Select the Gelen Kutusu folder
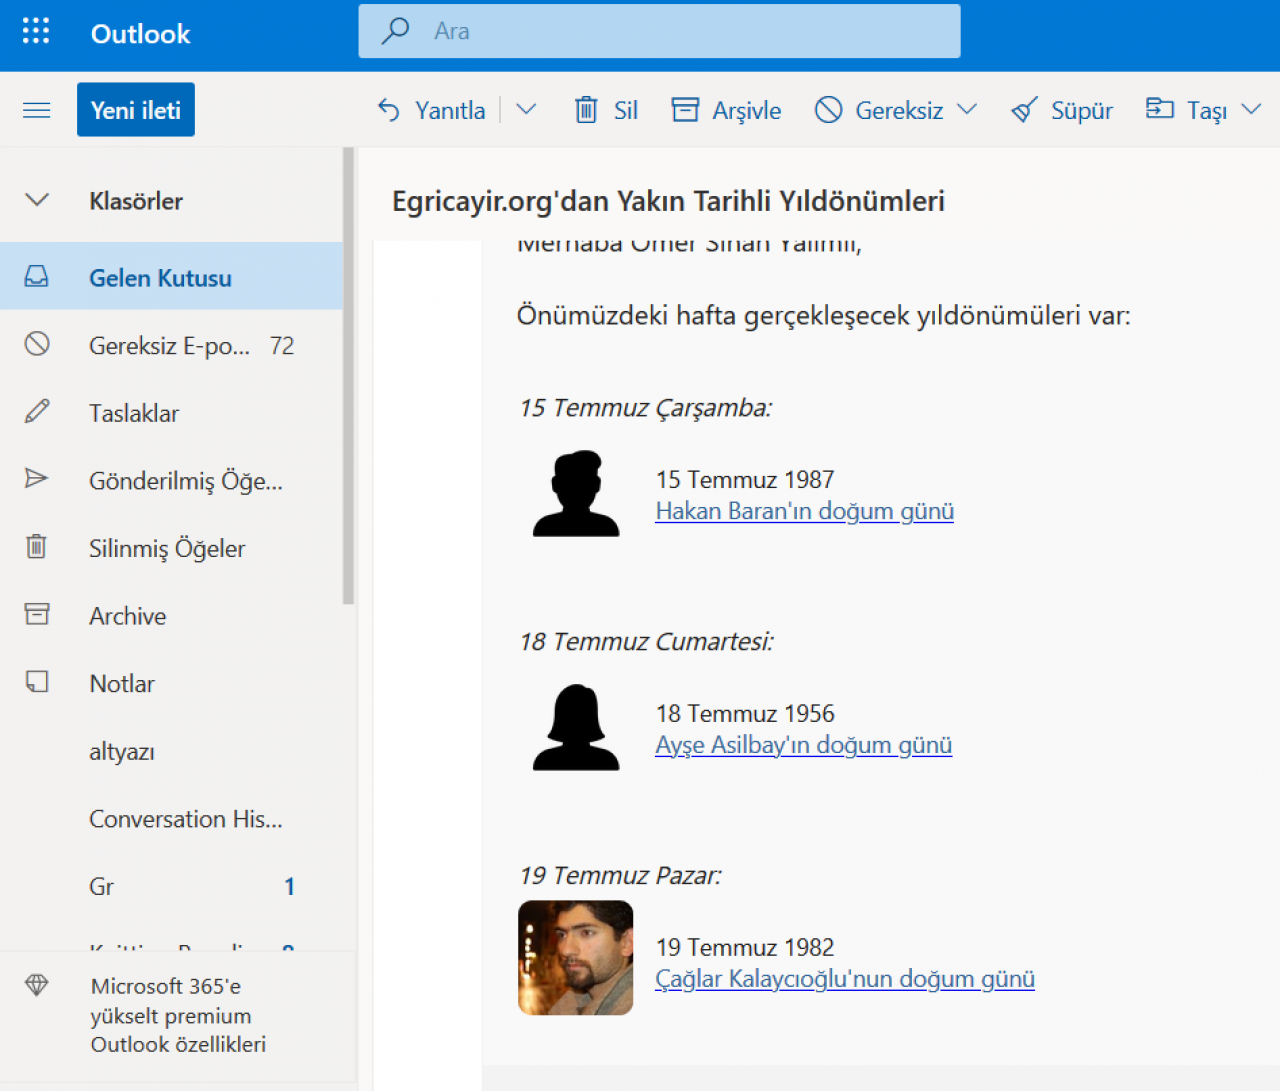1280x1091 pixels. [x=160, y=277]
